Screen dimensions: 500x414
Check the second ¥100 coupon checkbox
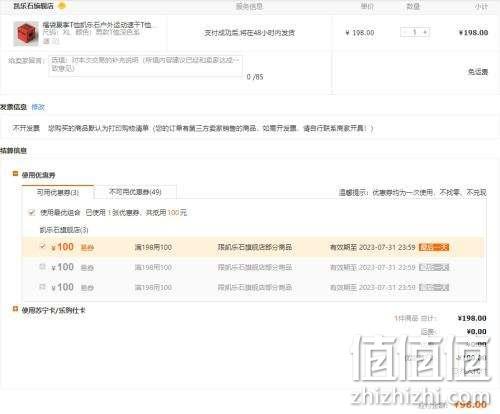[42, 266]
